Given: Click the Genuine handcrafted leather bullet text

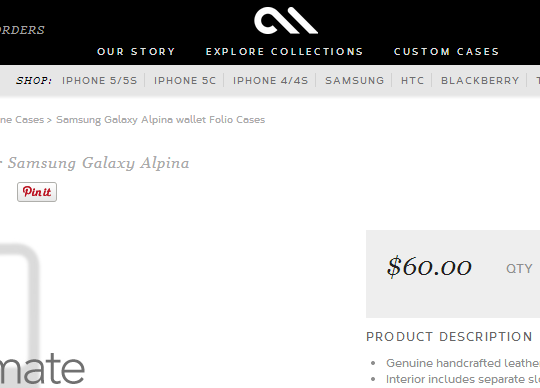Looking at the screenshot, I should coord(463,363).
